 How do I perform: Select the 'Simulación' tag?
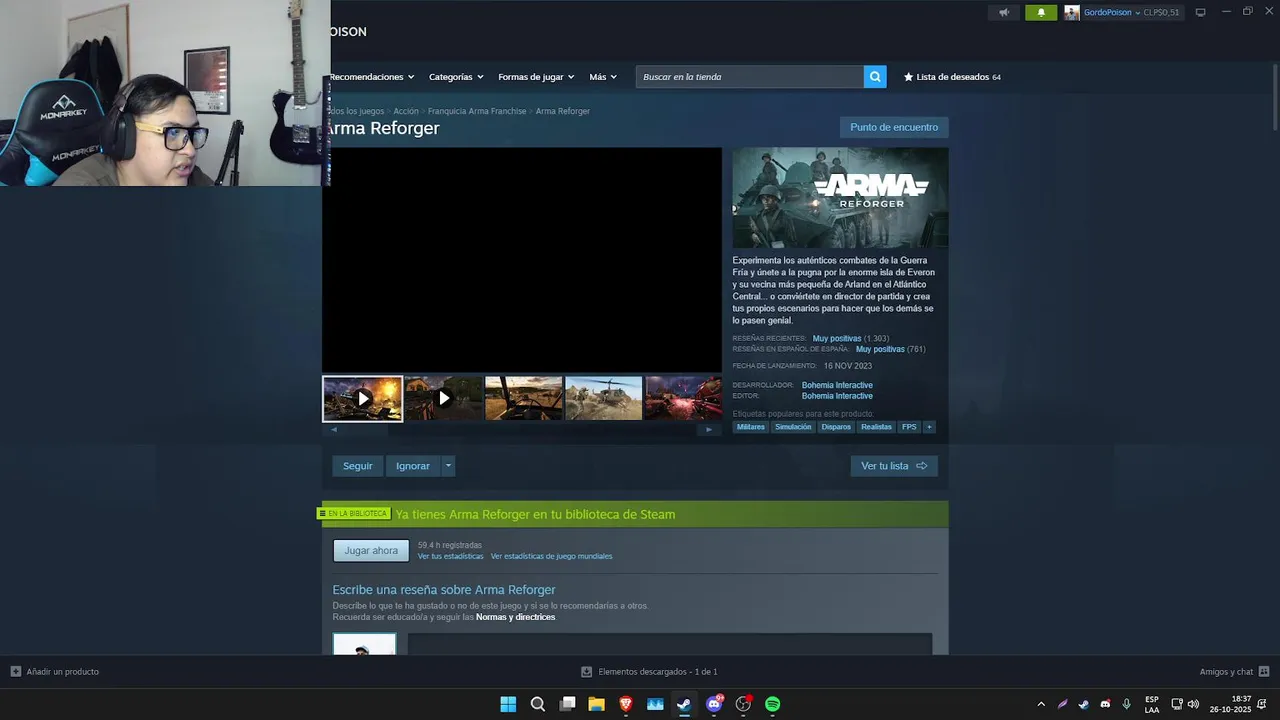[x=793, y=427]
